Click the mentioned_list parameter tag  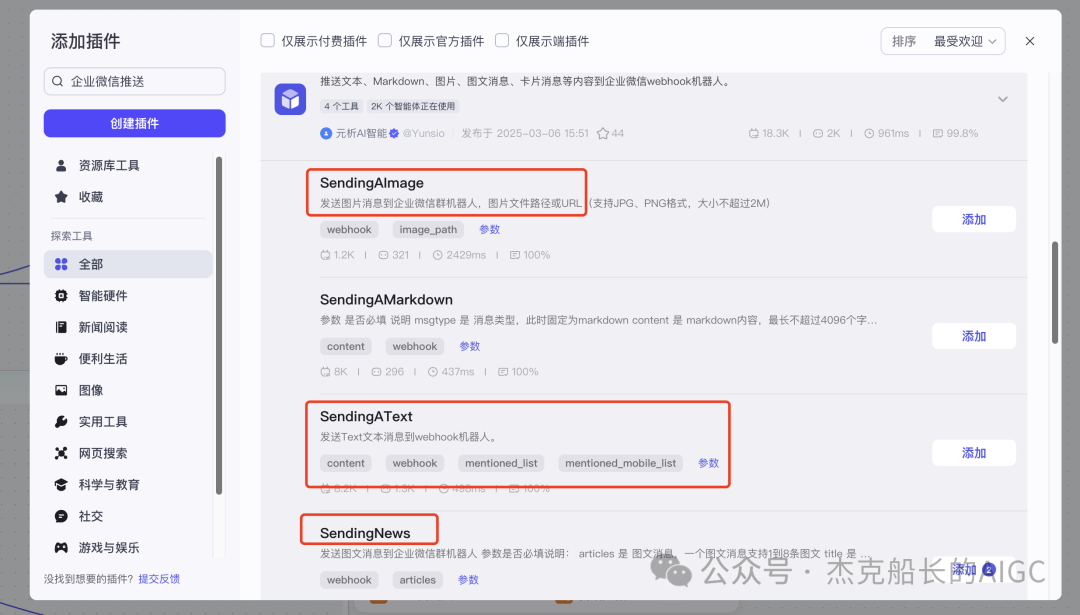501,463
